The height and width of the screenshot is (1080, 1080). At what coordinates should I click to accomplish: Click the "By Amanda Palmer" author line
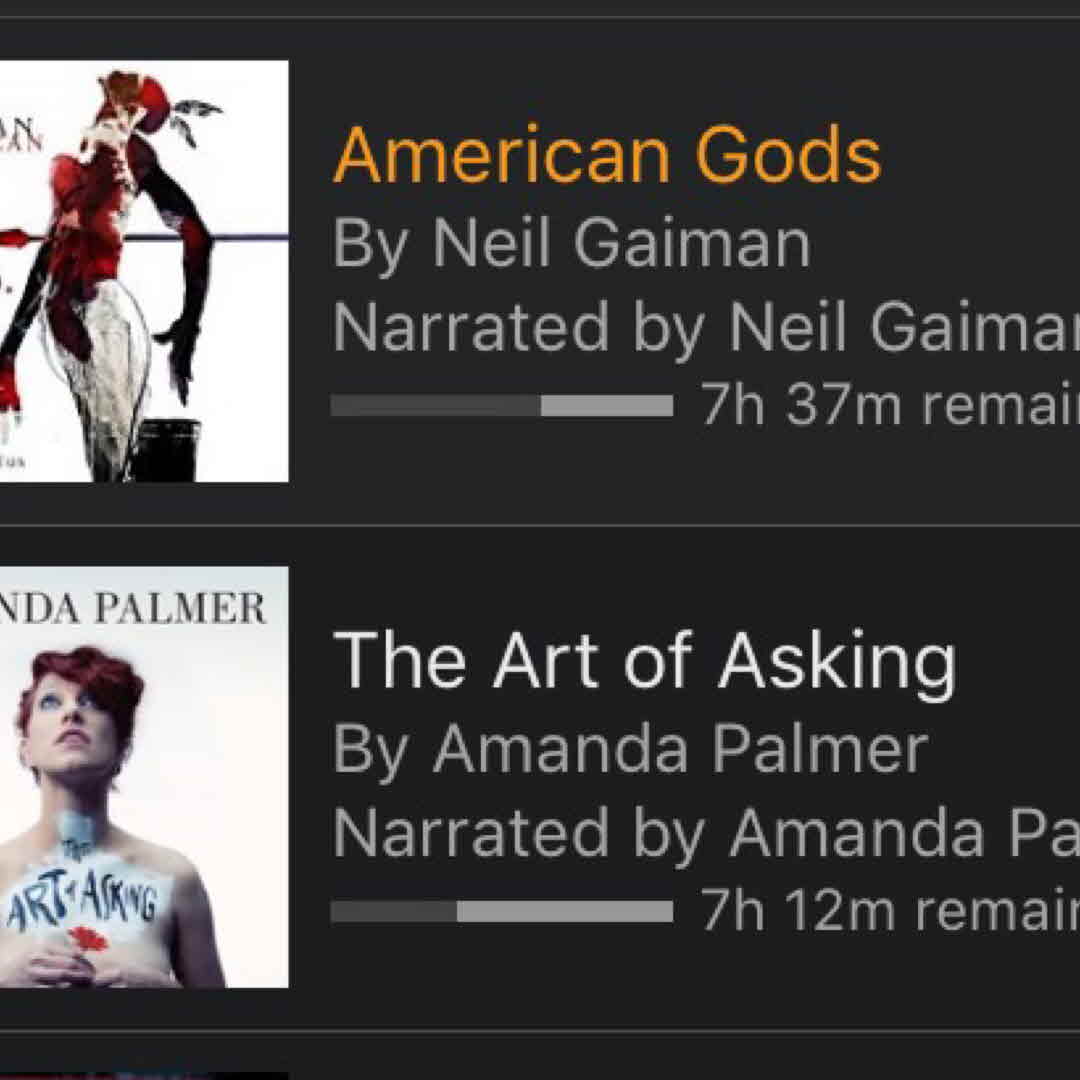(630, 748)
